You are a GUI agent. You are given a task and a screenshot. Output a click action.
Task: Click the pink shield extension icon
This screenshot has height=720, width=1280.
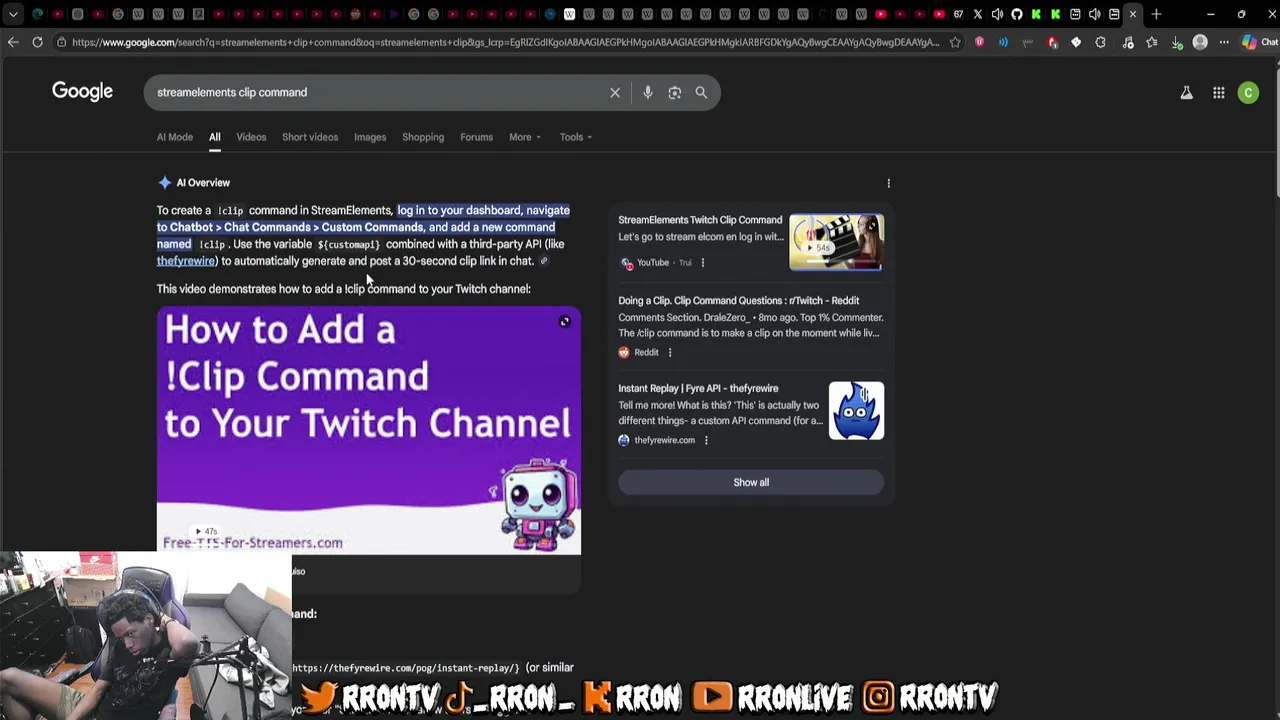(979, 42)
